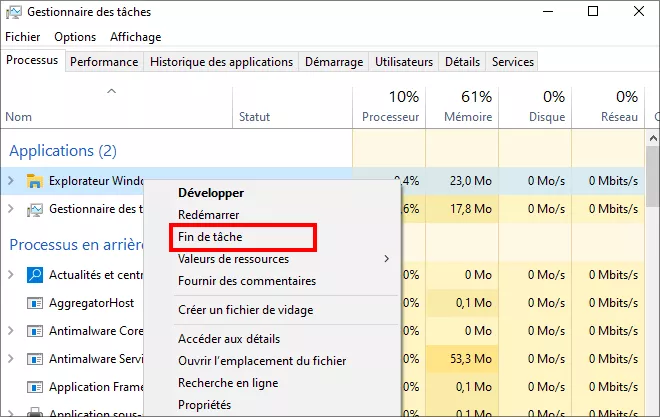Click the Applications (2) group heading

pos(63,151)
